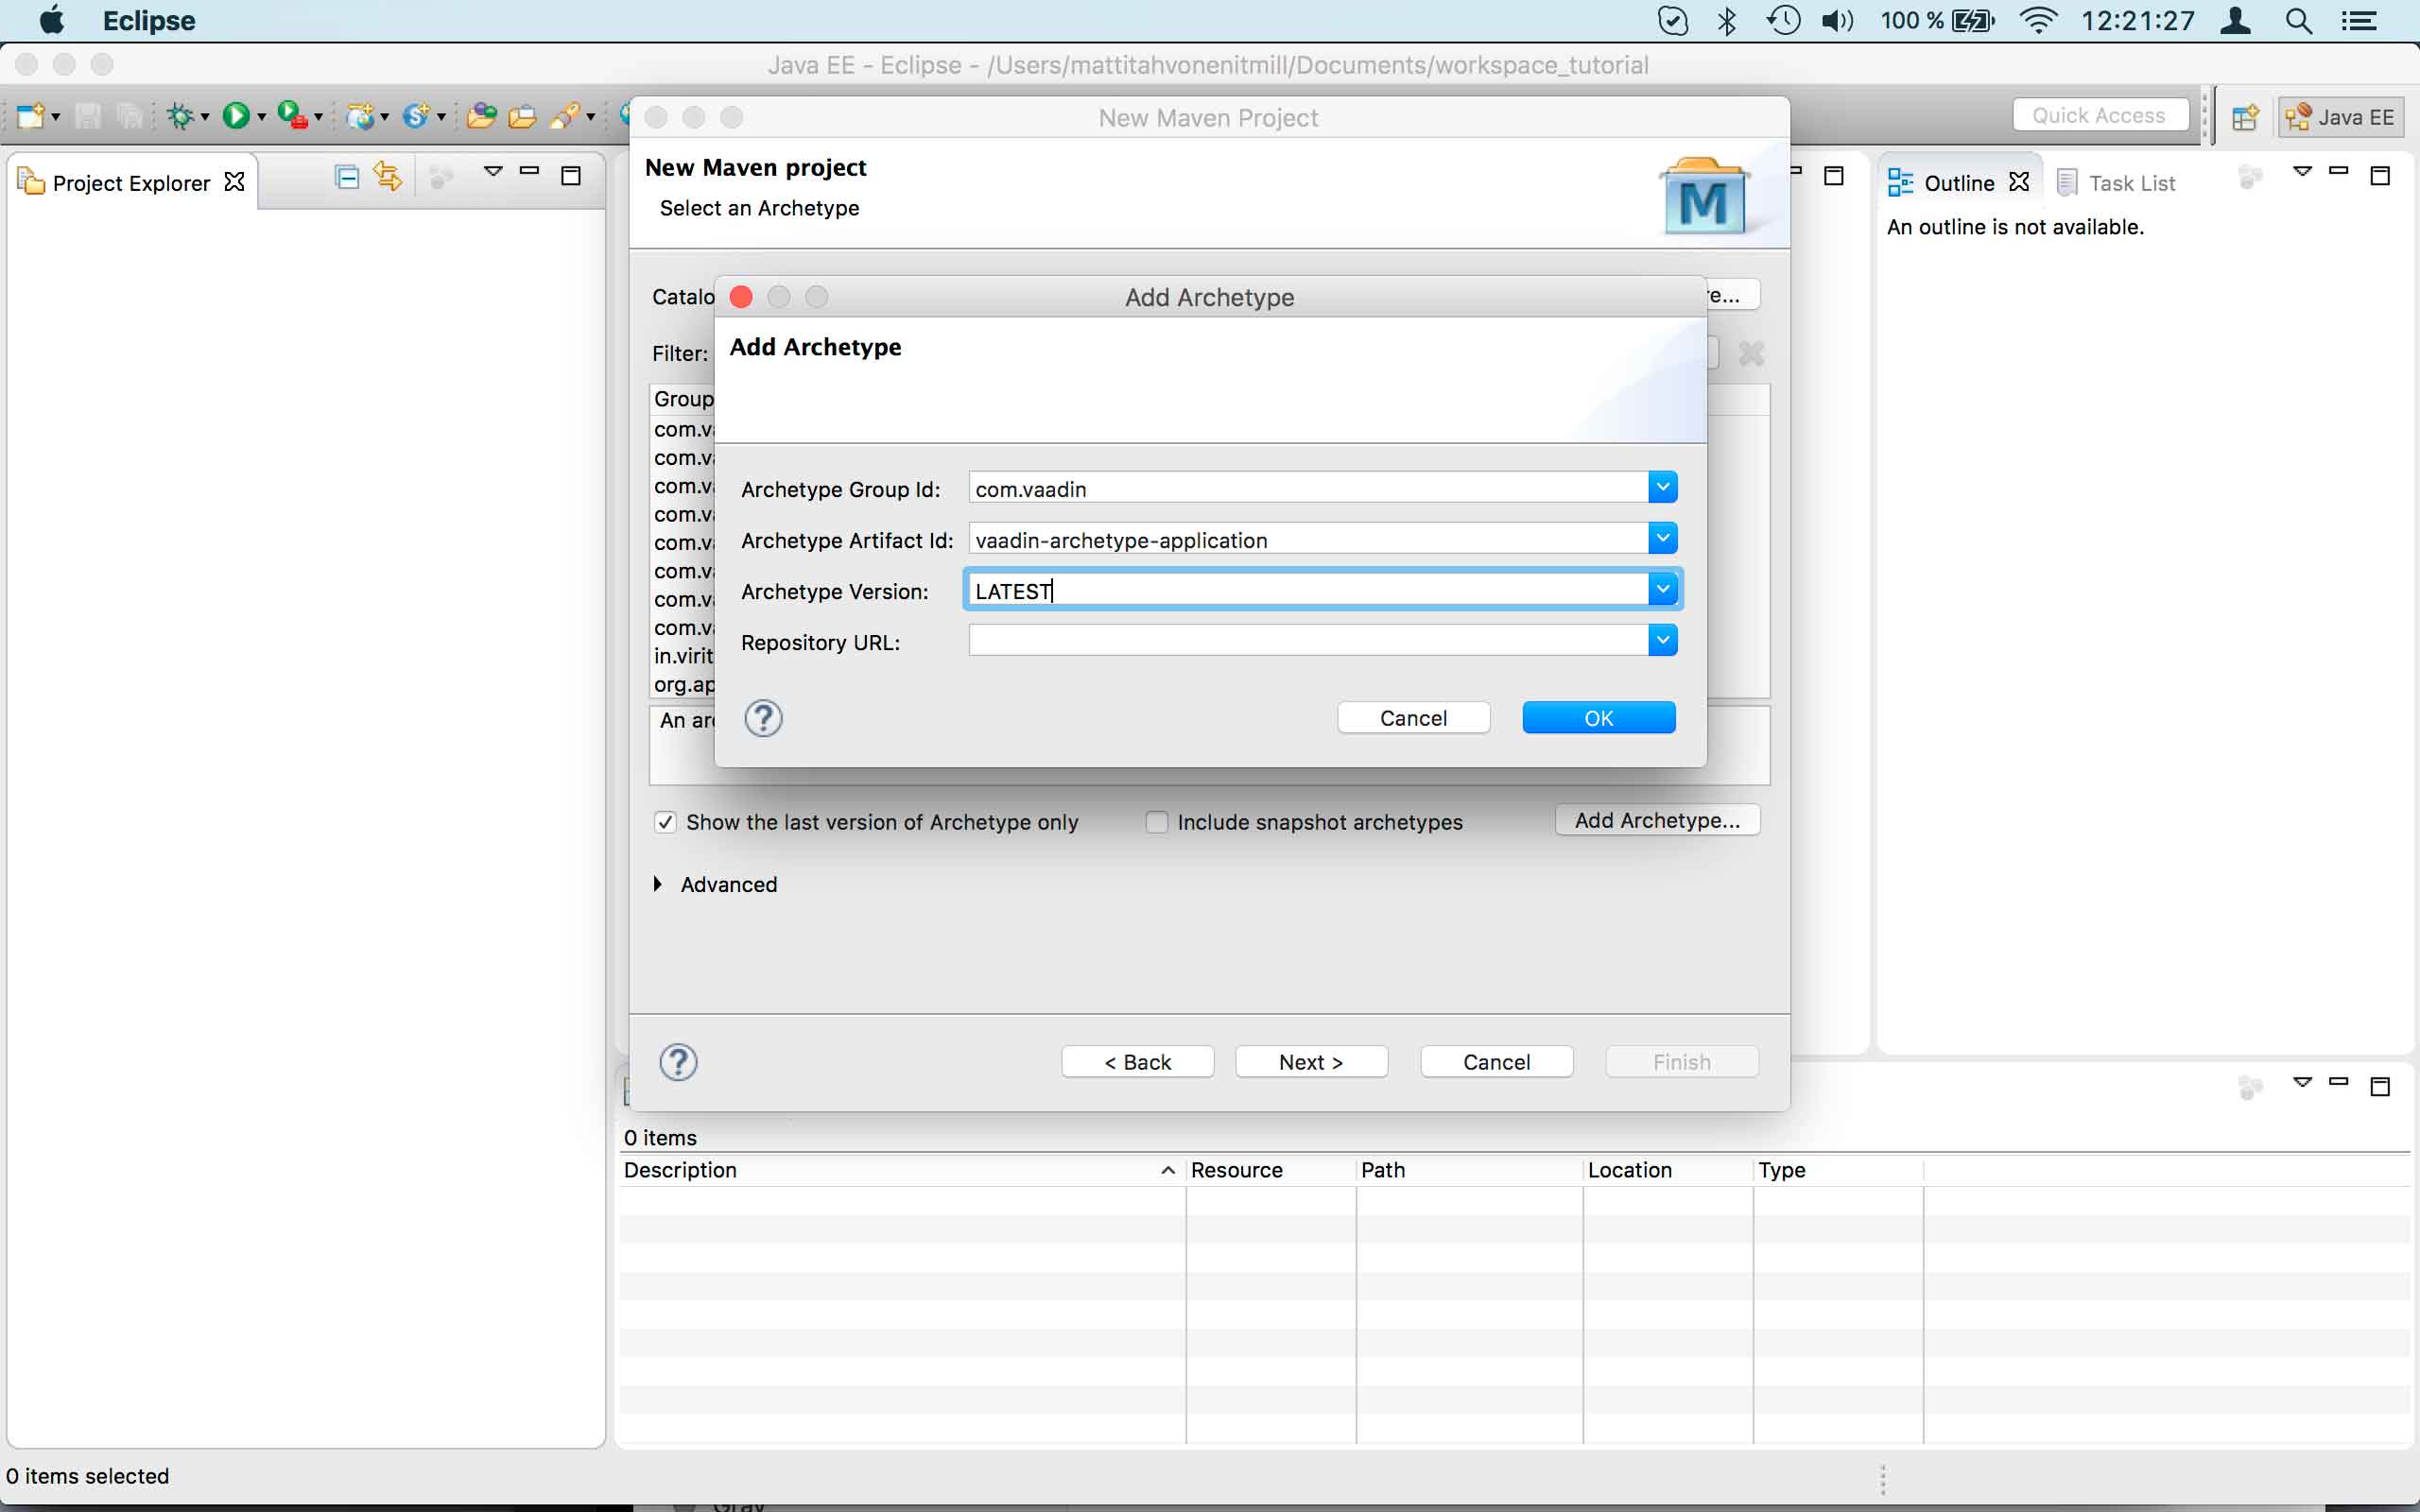Click the Next > button
The height and width of the screenshot is (1512, 2420).
[1311, 1062]
